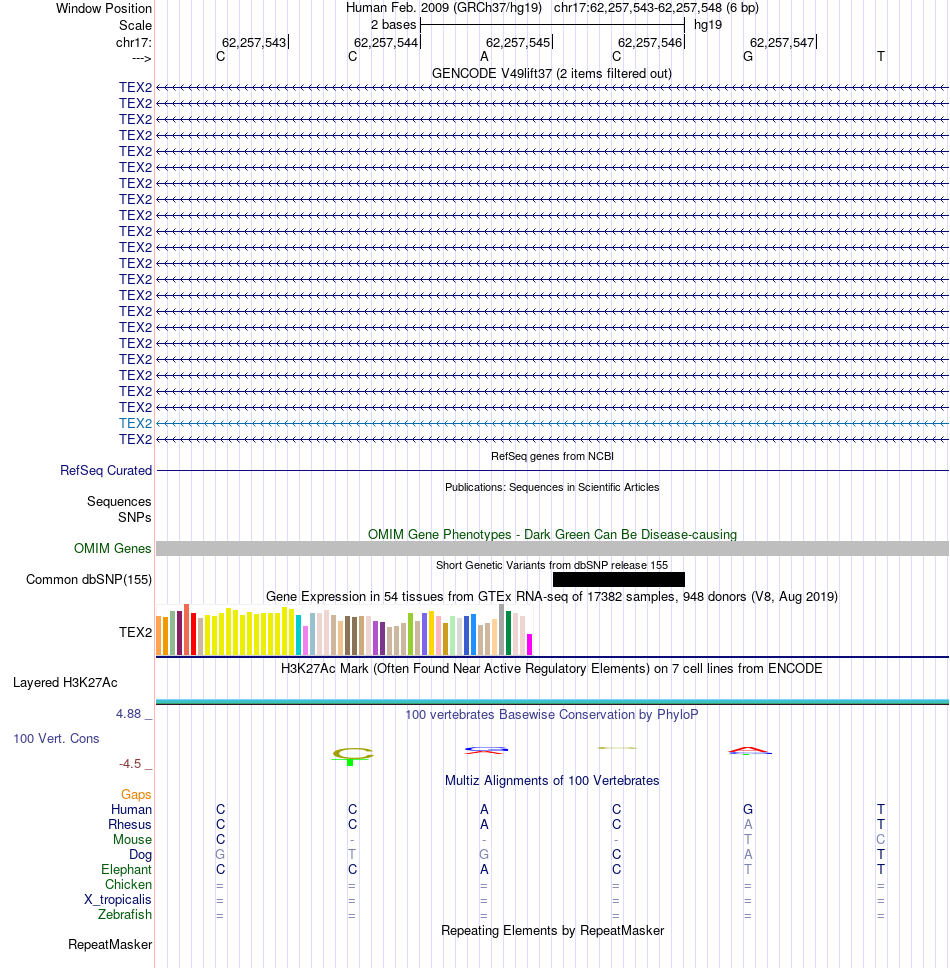The height and width of the screenshot is (968, 950).
Task: Click the Layered H3K27Ac track label
Action: 65,682
